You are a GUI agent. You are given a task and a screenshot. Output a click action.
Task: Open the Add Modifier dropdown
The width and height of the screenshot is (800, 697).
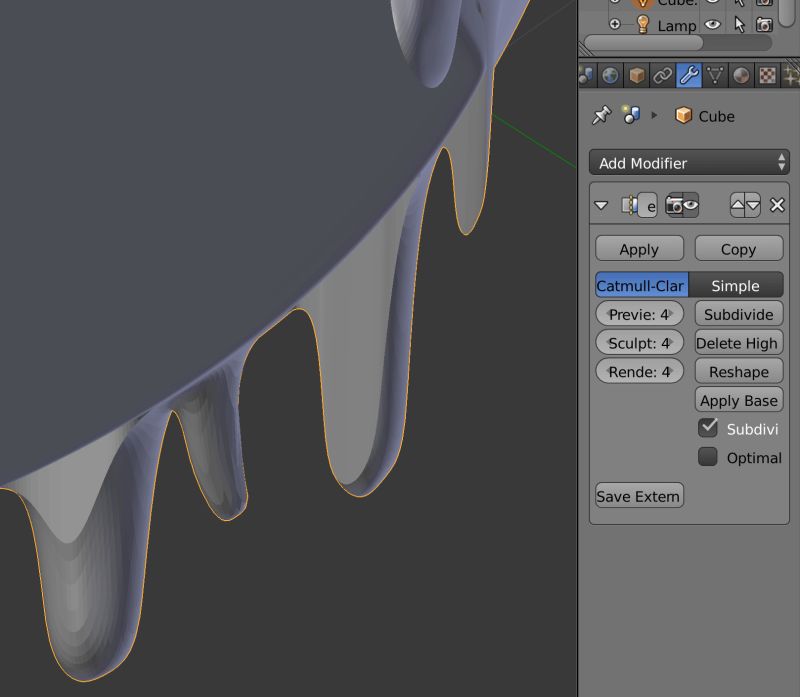click(x=688, y=163)
